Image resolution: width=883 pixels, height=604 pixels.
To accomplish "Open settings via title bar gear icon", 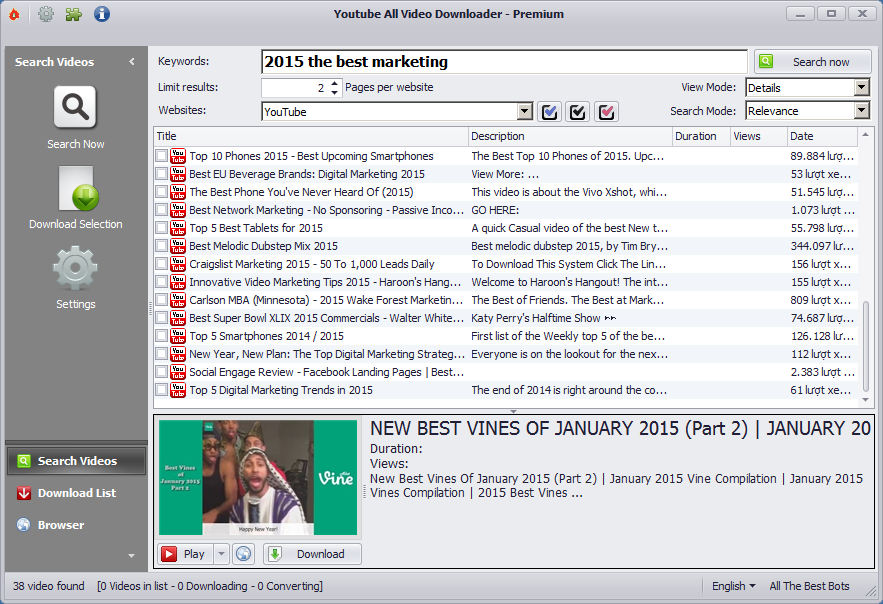I will click(46, 14).
